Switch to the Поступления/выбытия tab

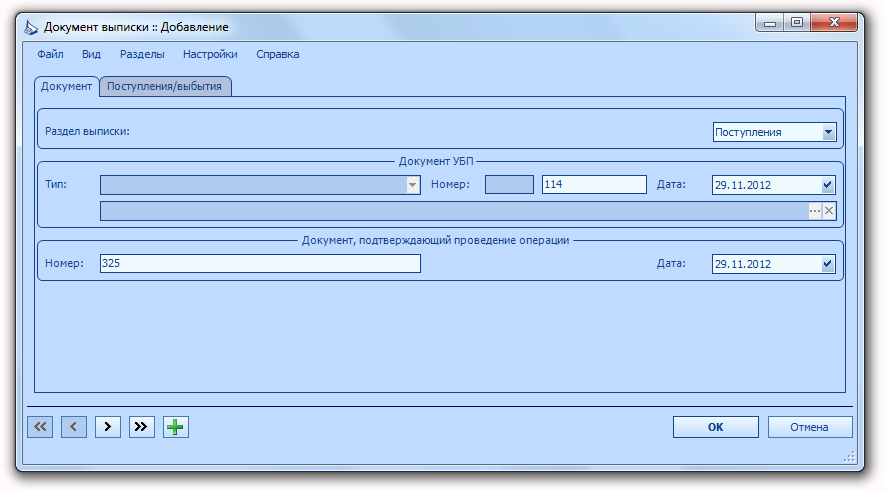tap(164, 86)
